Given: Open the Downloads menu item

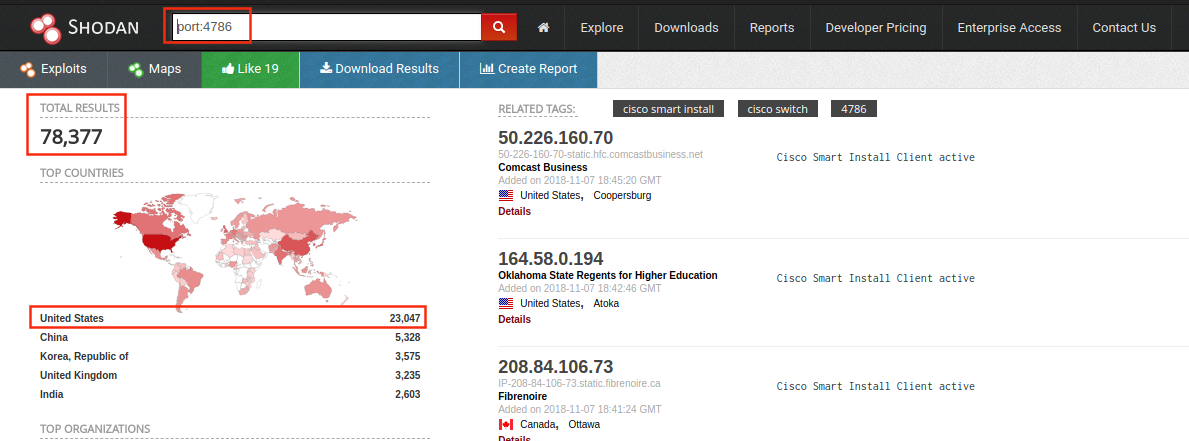Looking at the screenshot, I should [x=686, y=27].
